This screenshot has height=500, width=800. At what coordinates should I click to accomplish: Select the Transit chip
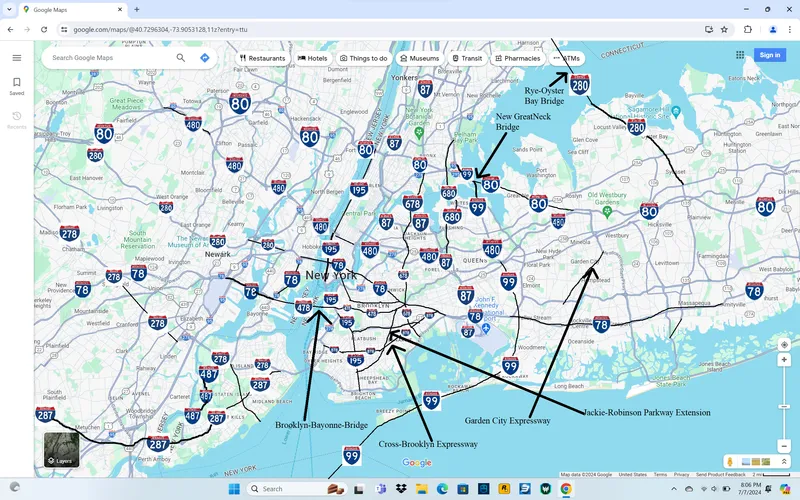coord(467,58)
